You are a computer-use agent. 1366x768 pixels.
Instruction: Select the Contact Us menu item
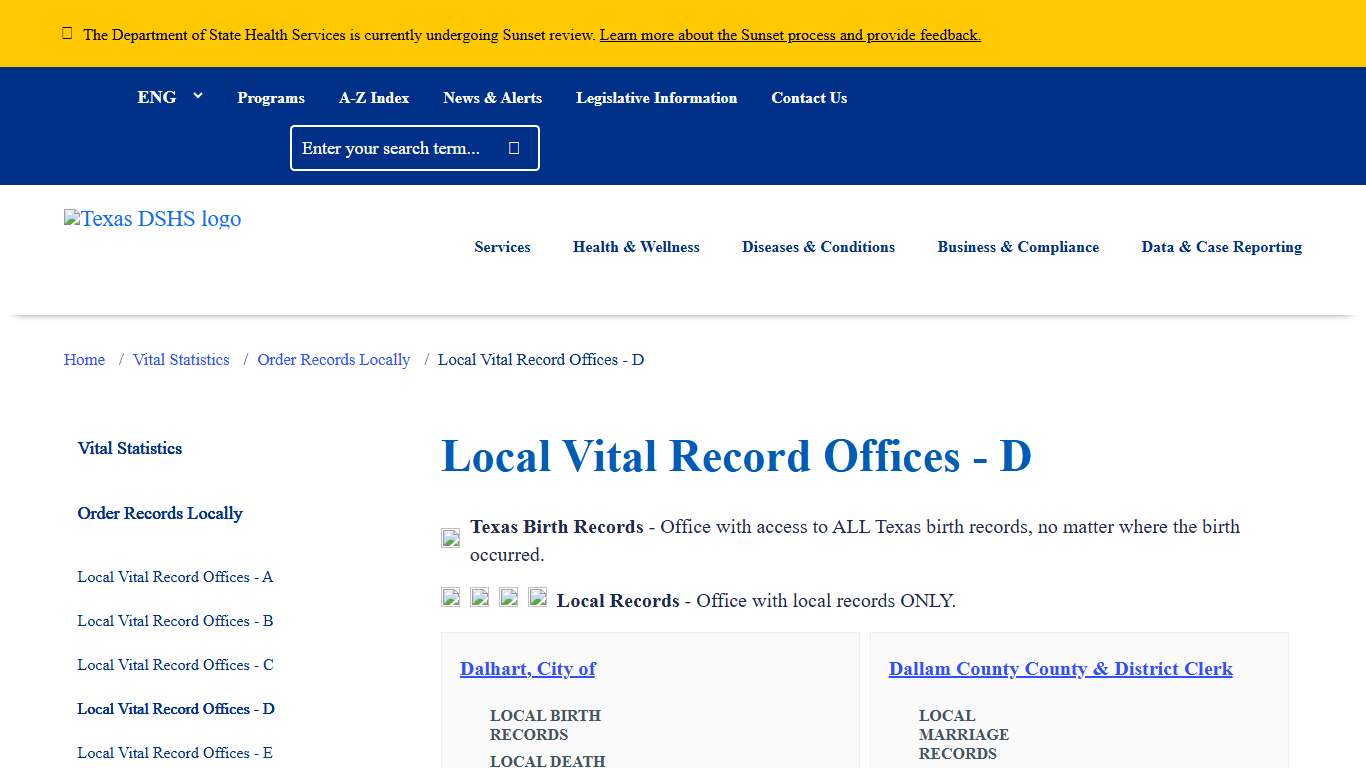[809, 97]
